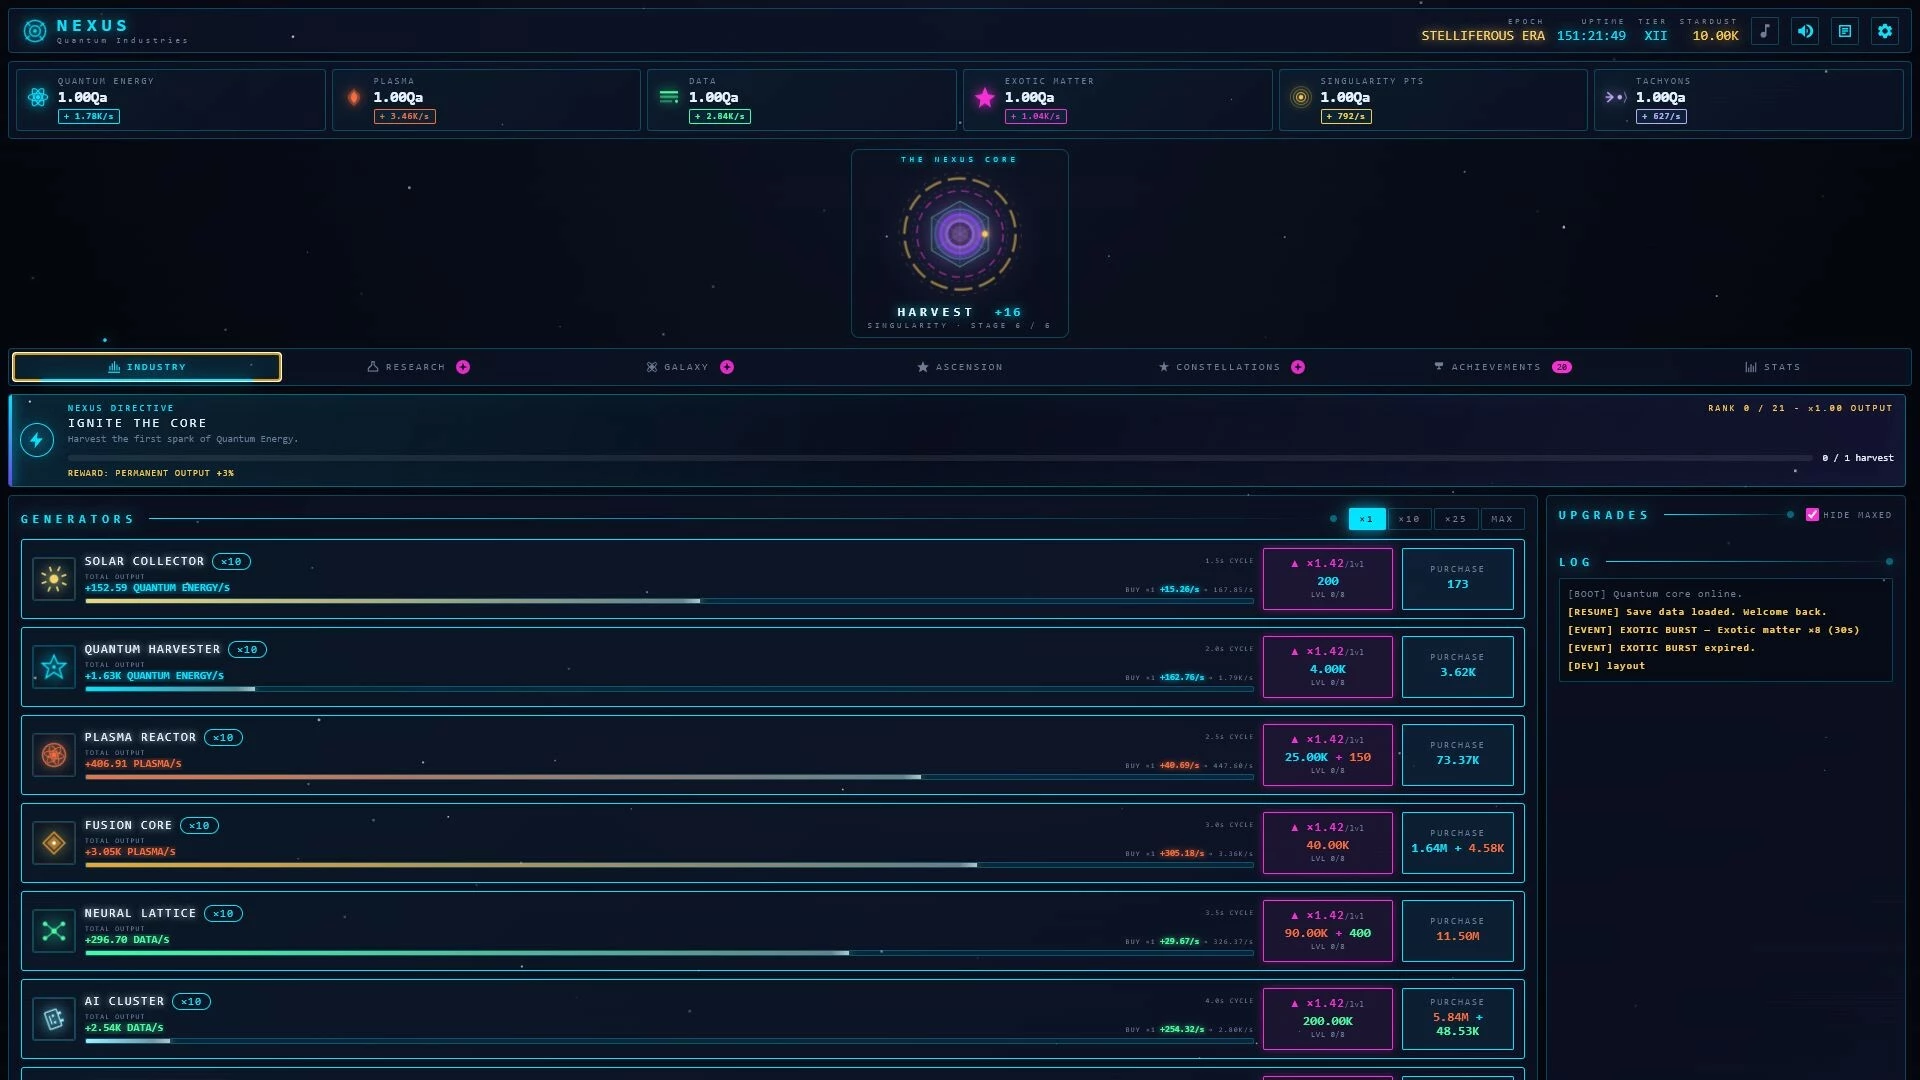
Task: Click the Neural Lattice network icon
Action: coord(54,931)
